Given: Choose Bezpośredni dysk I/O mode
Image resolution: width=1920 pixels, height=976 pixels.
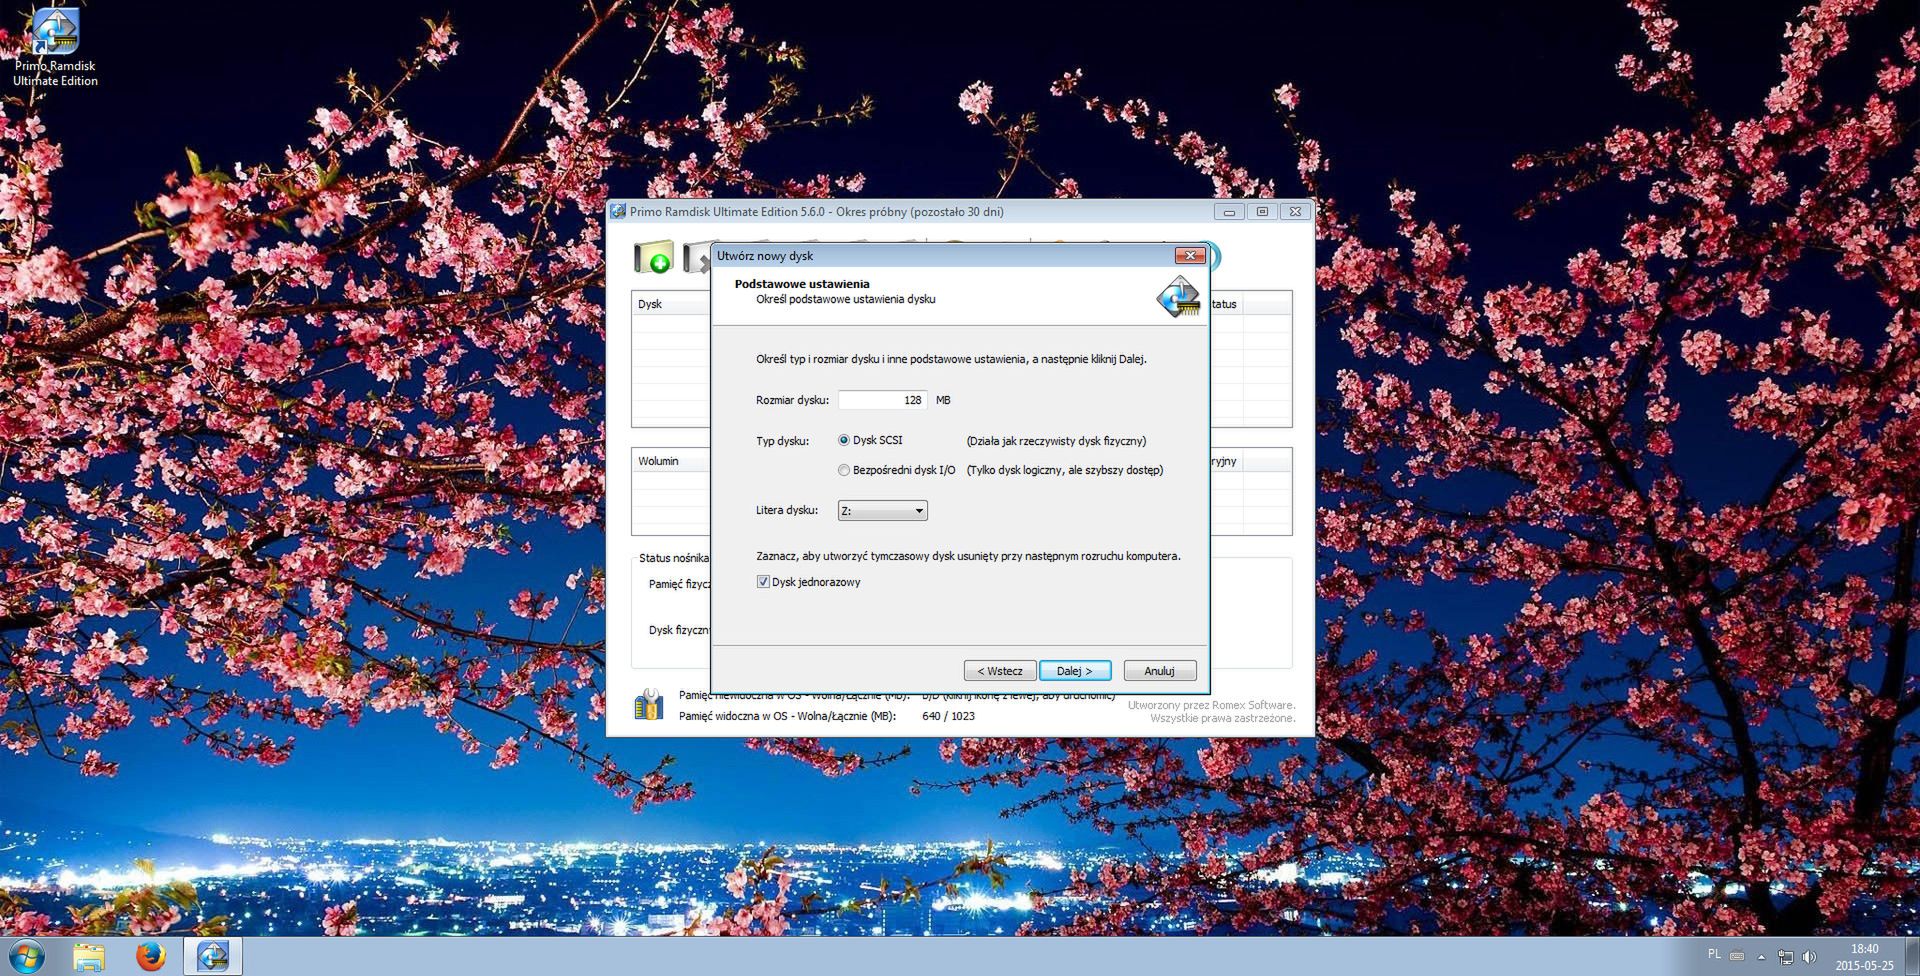Looking at the screenshot, I should coord(844,470).
